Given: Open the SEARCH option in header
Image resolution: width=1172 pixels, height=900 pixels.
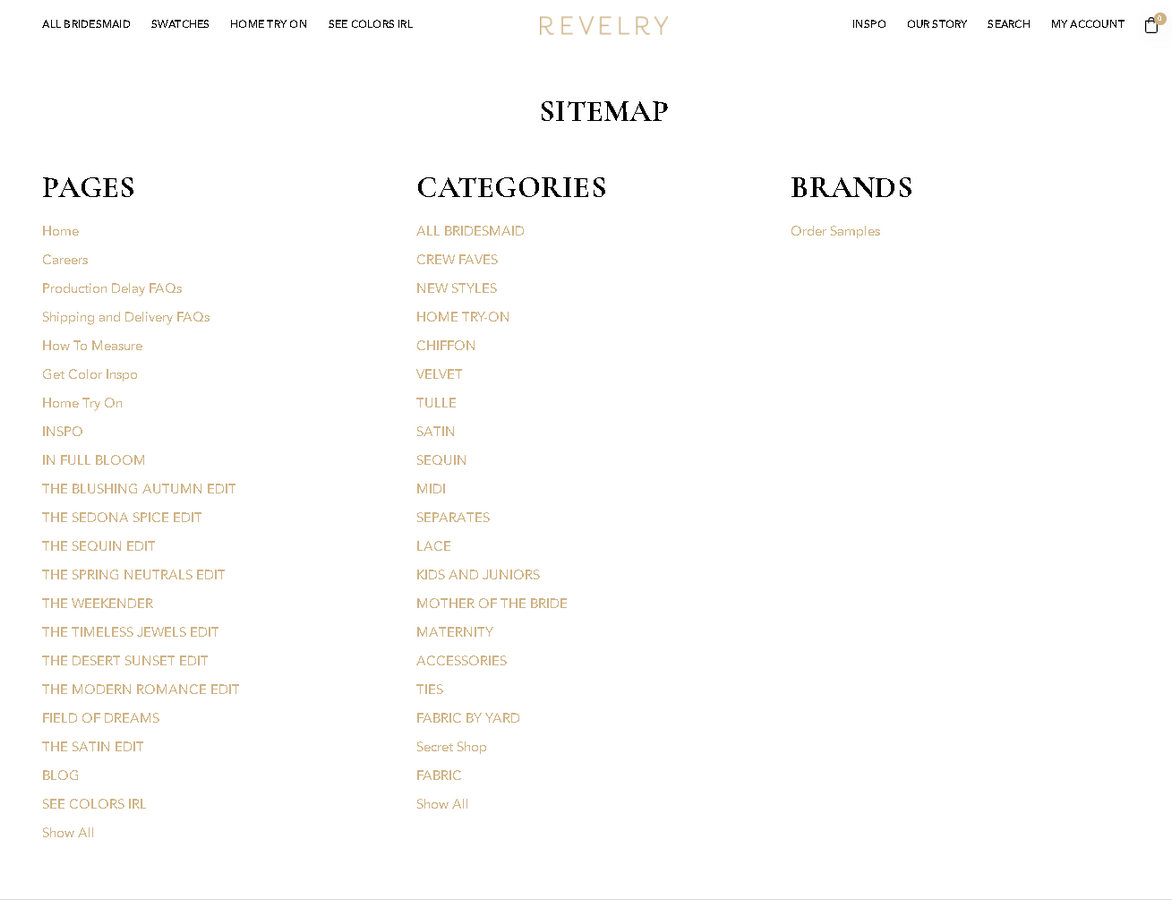Looking at the screenshot, I should point(1008,24).
